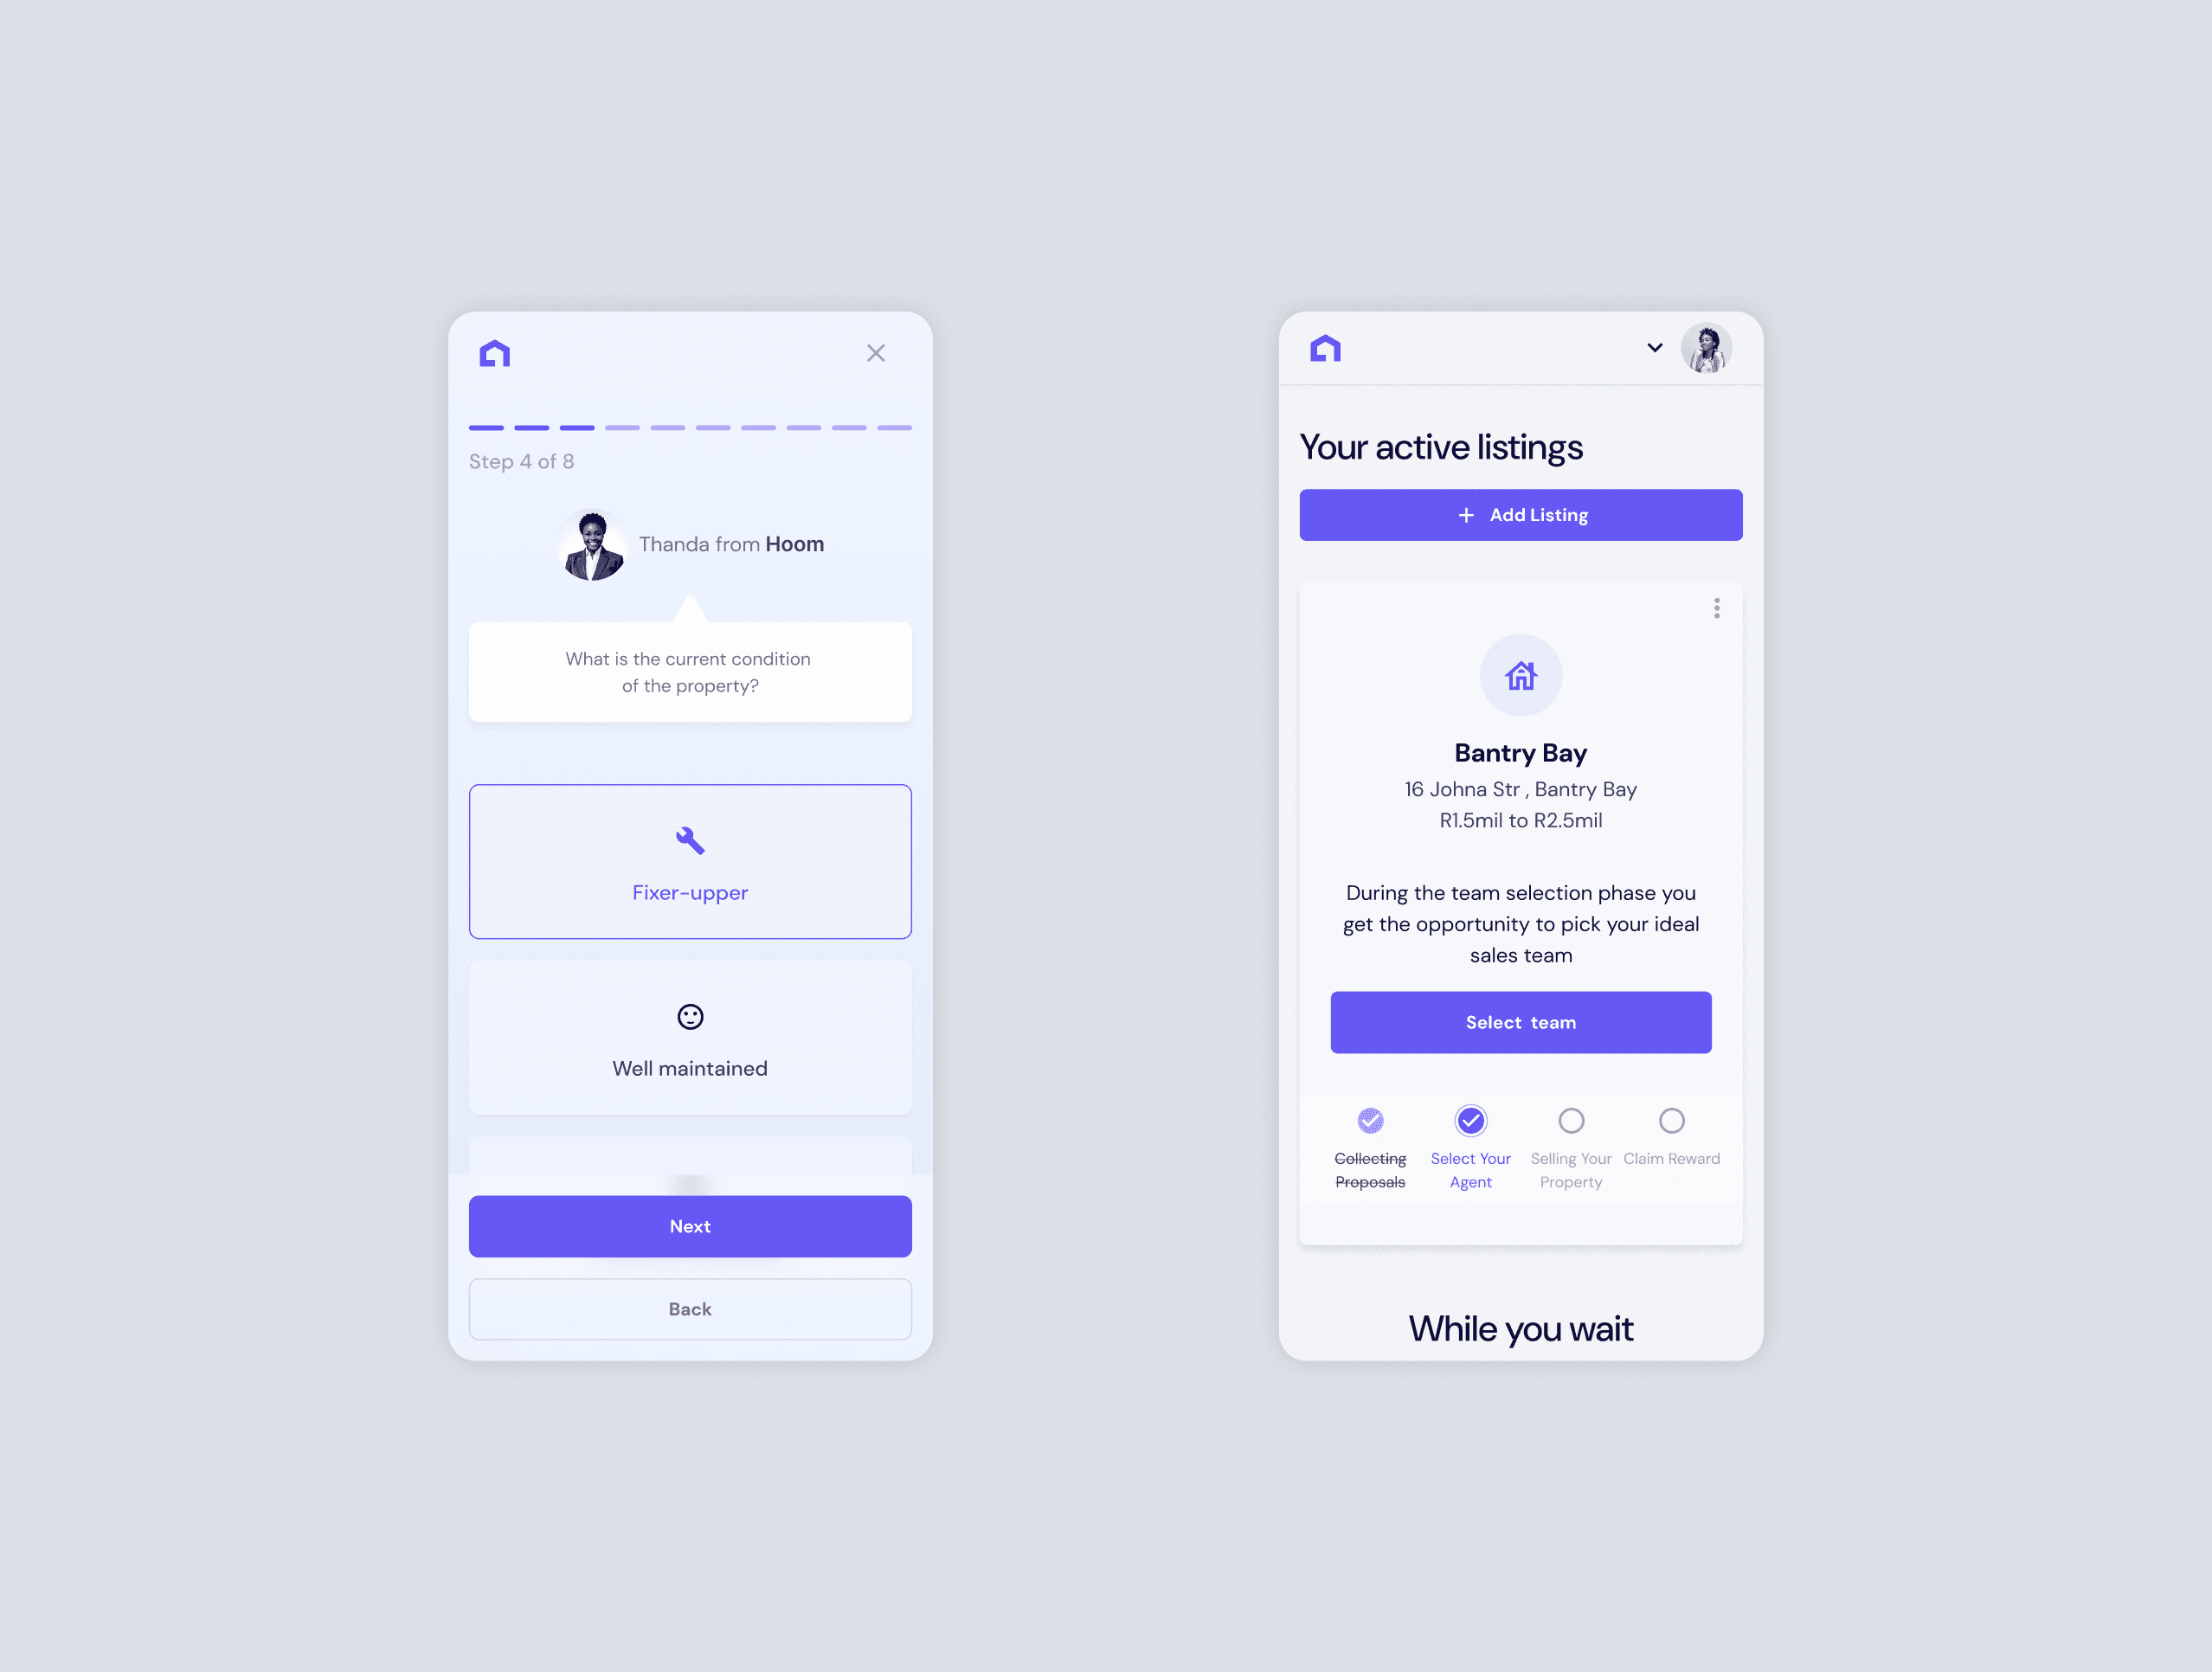Click the Bantry Bay property home icon
The height and width of the screenshot is (1672, 2212).
click(x=1521, y=676)
